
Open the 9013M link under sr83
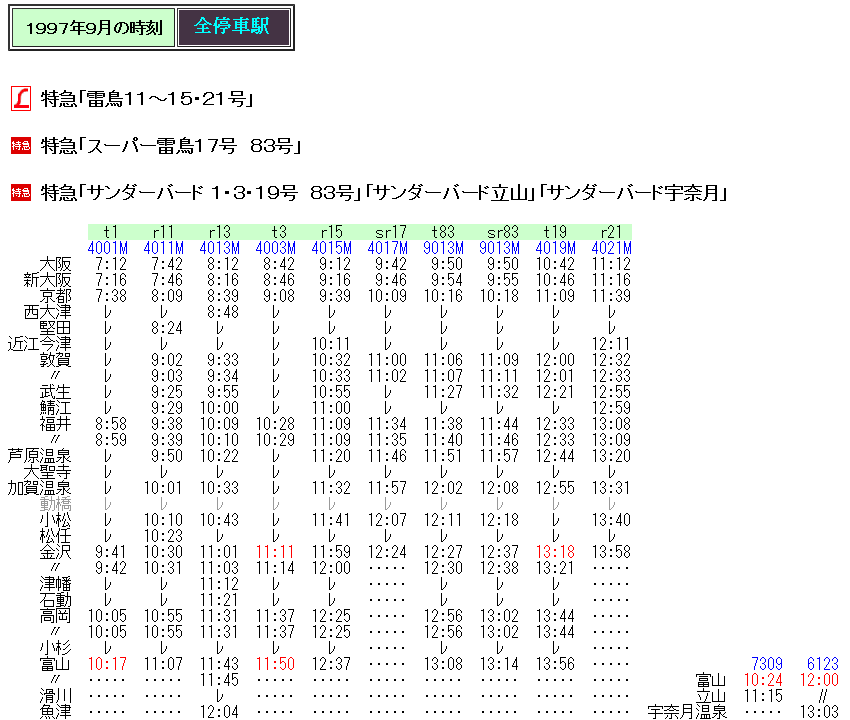499,248
